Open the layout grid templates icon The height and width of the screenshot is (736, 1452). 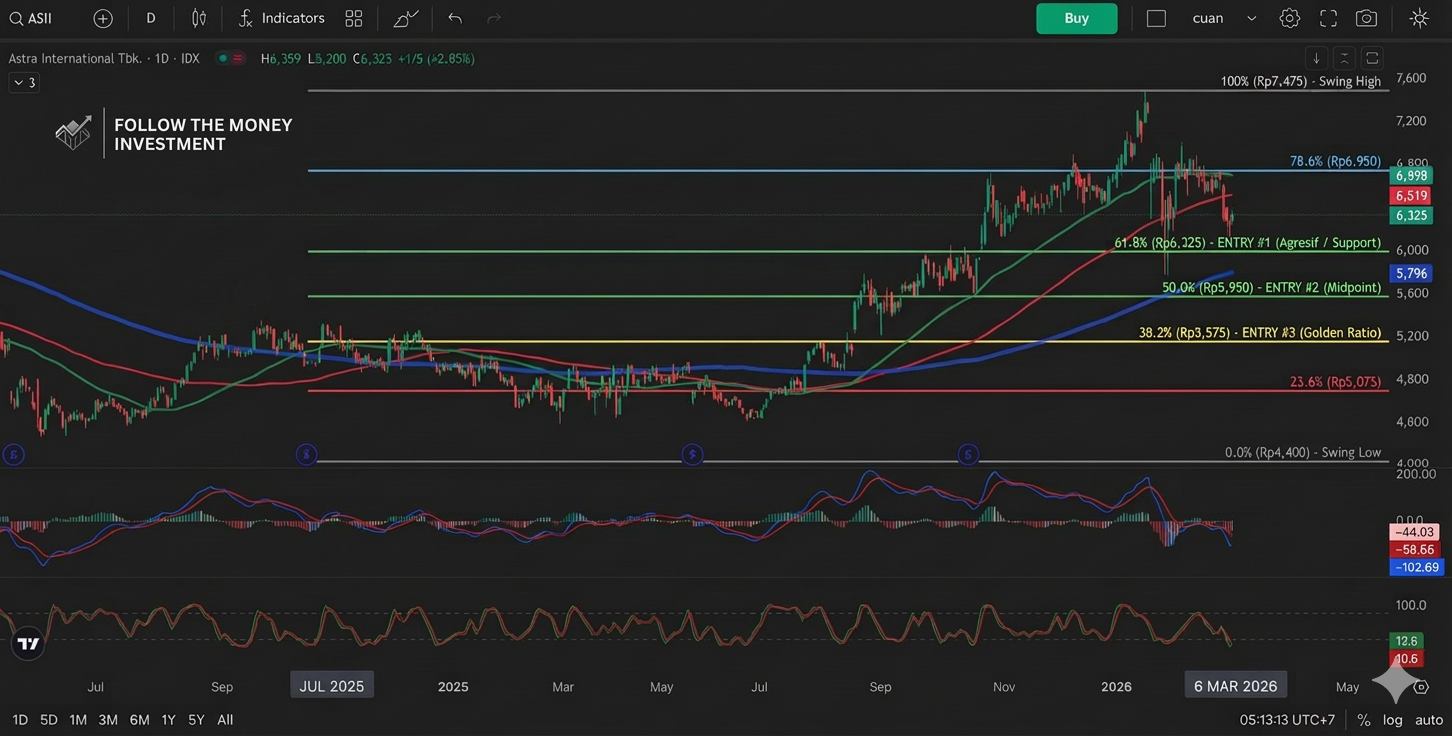click(353, 18)
